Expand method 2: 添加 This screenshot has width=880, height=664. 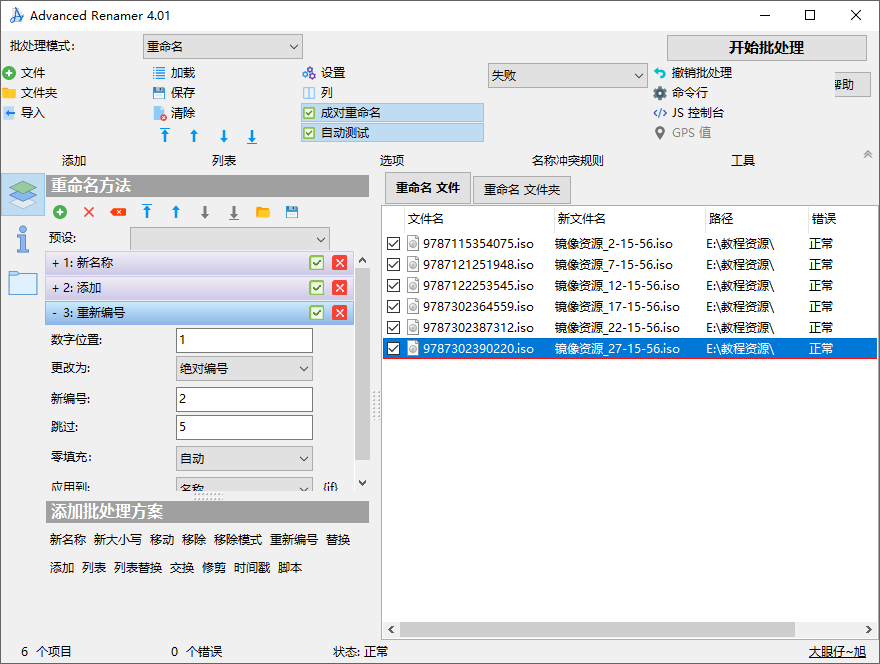(55, 288)
